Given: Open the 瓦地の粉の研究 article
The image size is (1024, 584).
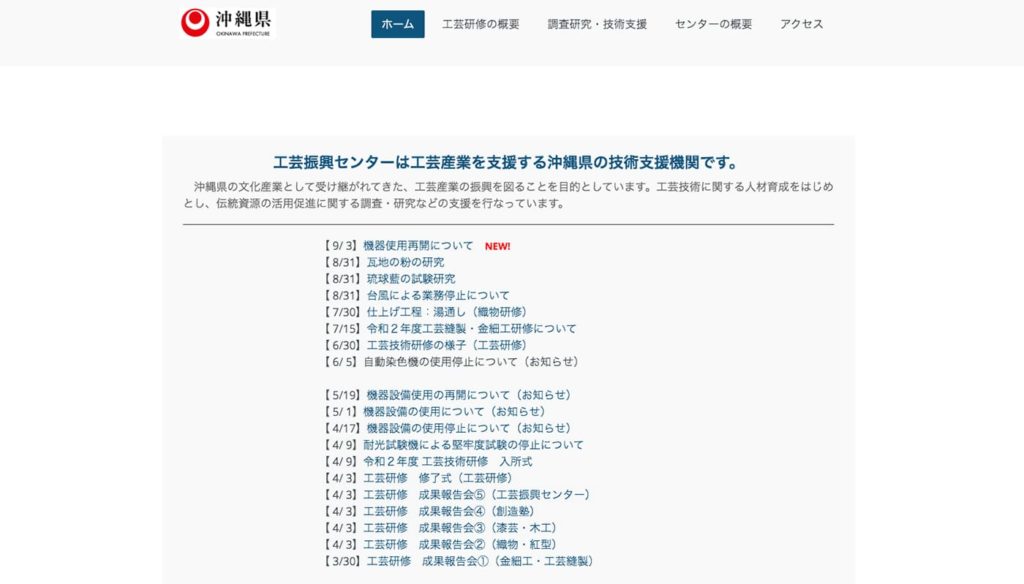Looking at the screenshot, I should [408, 261].
